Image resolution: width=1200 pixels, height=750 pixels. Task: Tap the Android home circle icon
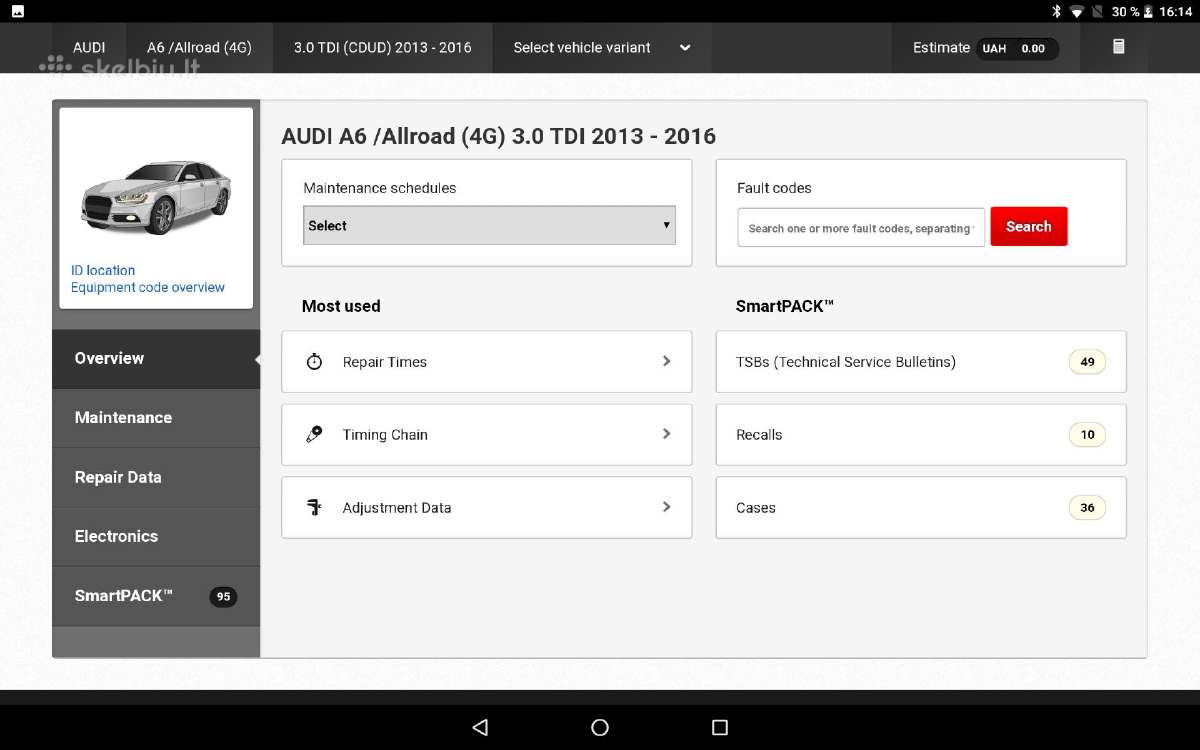[600, 727]
